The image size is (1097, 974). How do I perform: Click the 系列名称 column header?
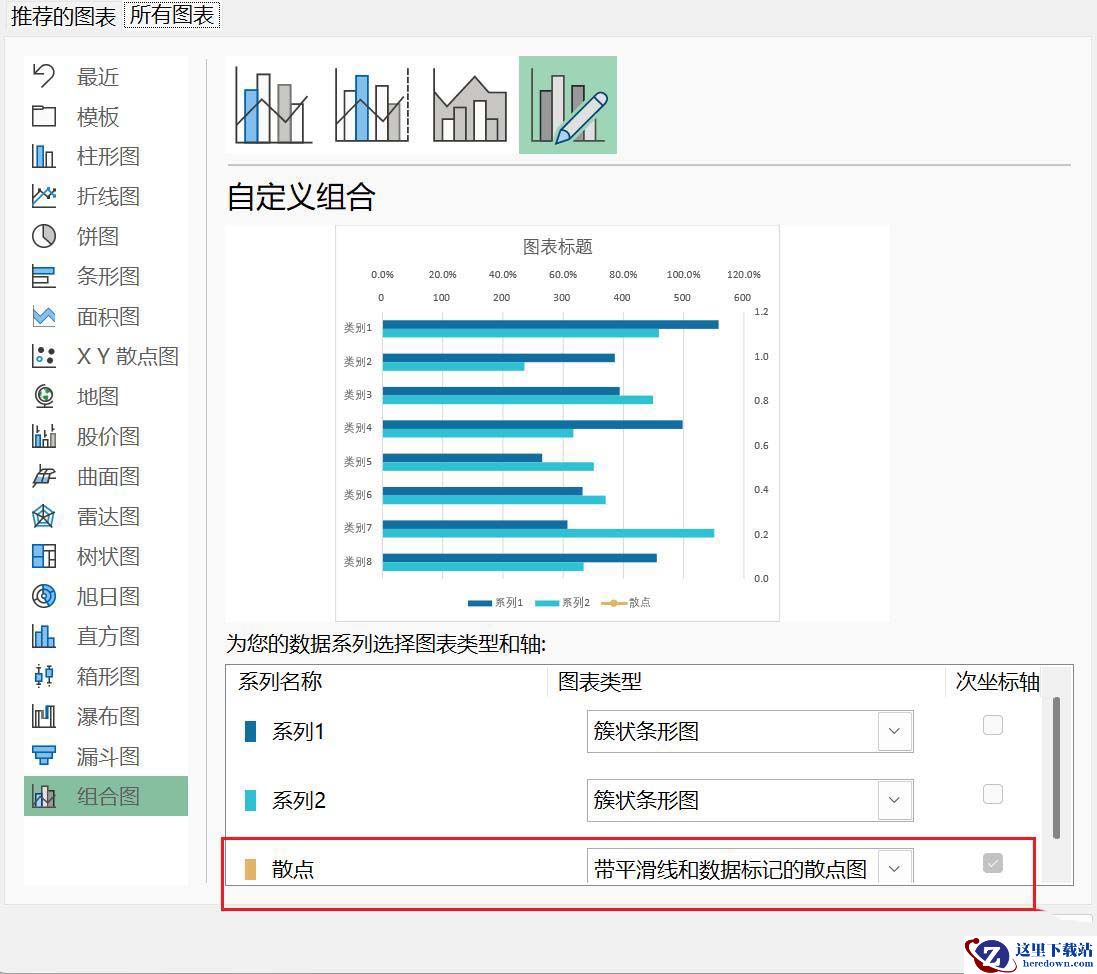click(x=280, y=682)
